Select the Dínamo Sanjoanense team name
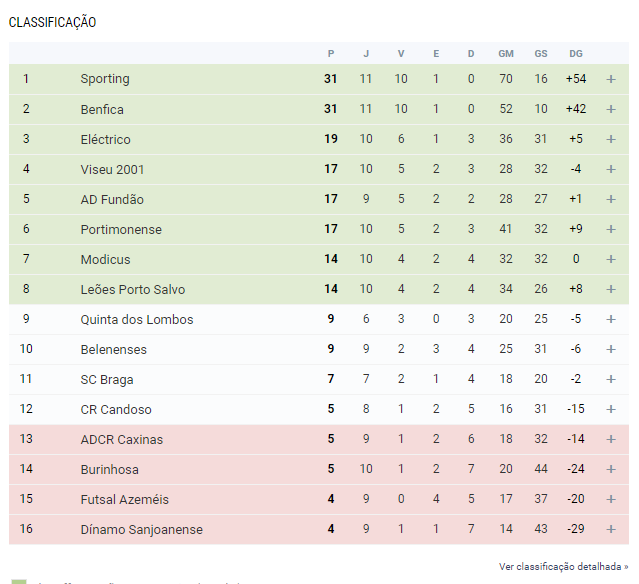 (x=141, y=529)
